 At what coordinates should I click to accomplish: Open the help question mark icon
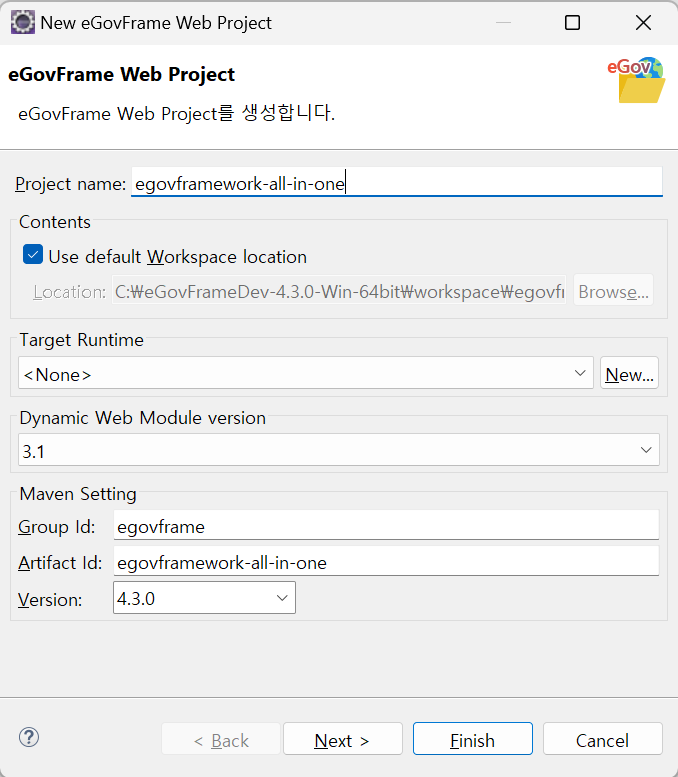29,738
